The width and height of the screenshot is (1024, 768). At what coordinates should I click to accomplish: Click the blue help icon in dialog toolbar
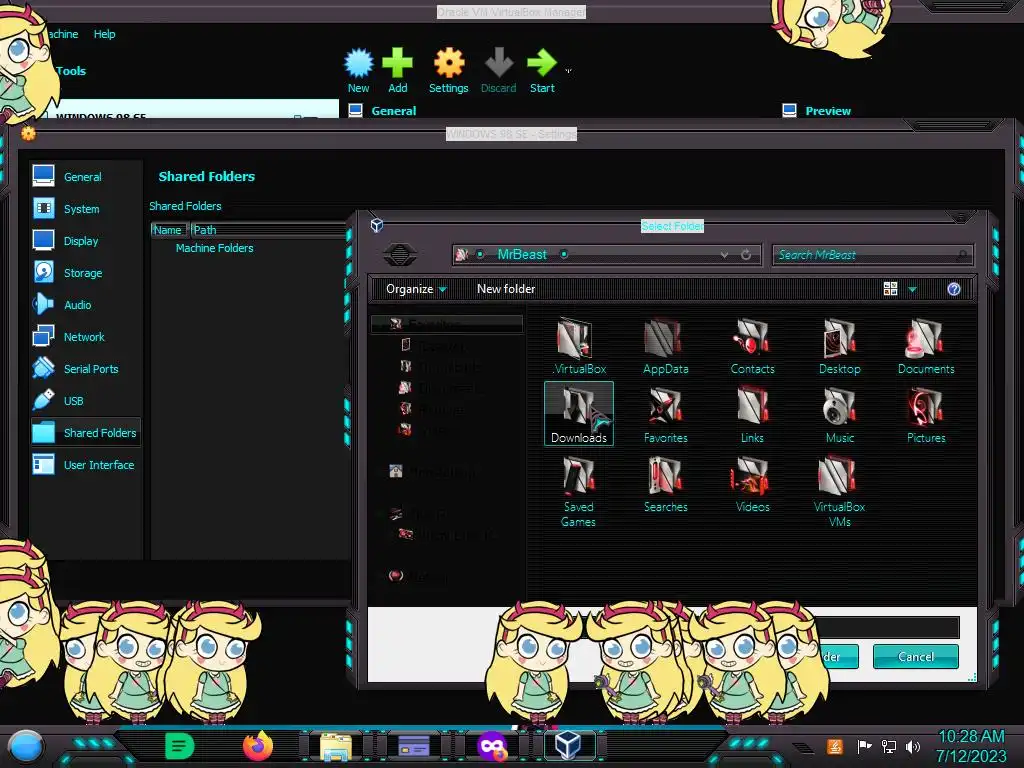pos(953,289)
